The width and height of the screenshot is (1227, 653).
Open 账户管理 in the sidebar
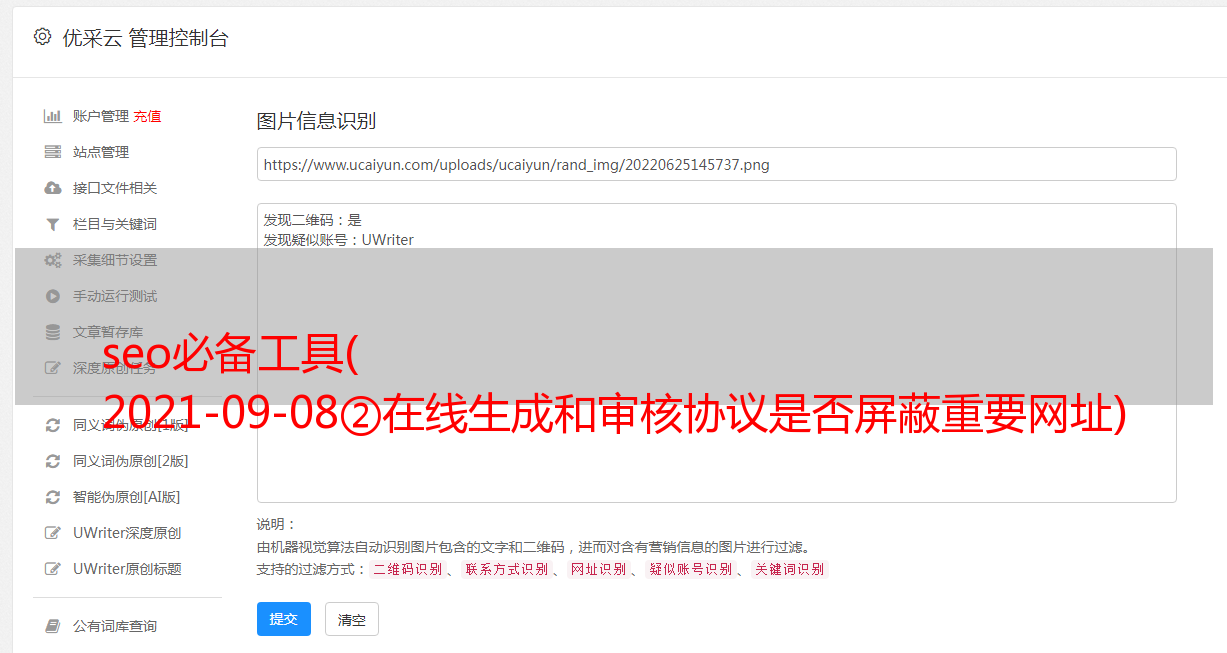(101, 116)
